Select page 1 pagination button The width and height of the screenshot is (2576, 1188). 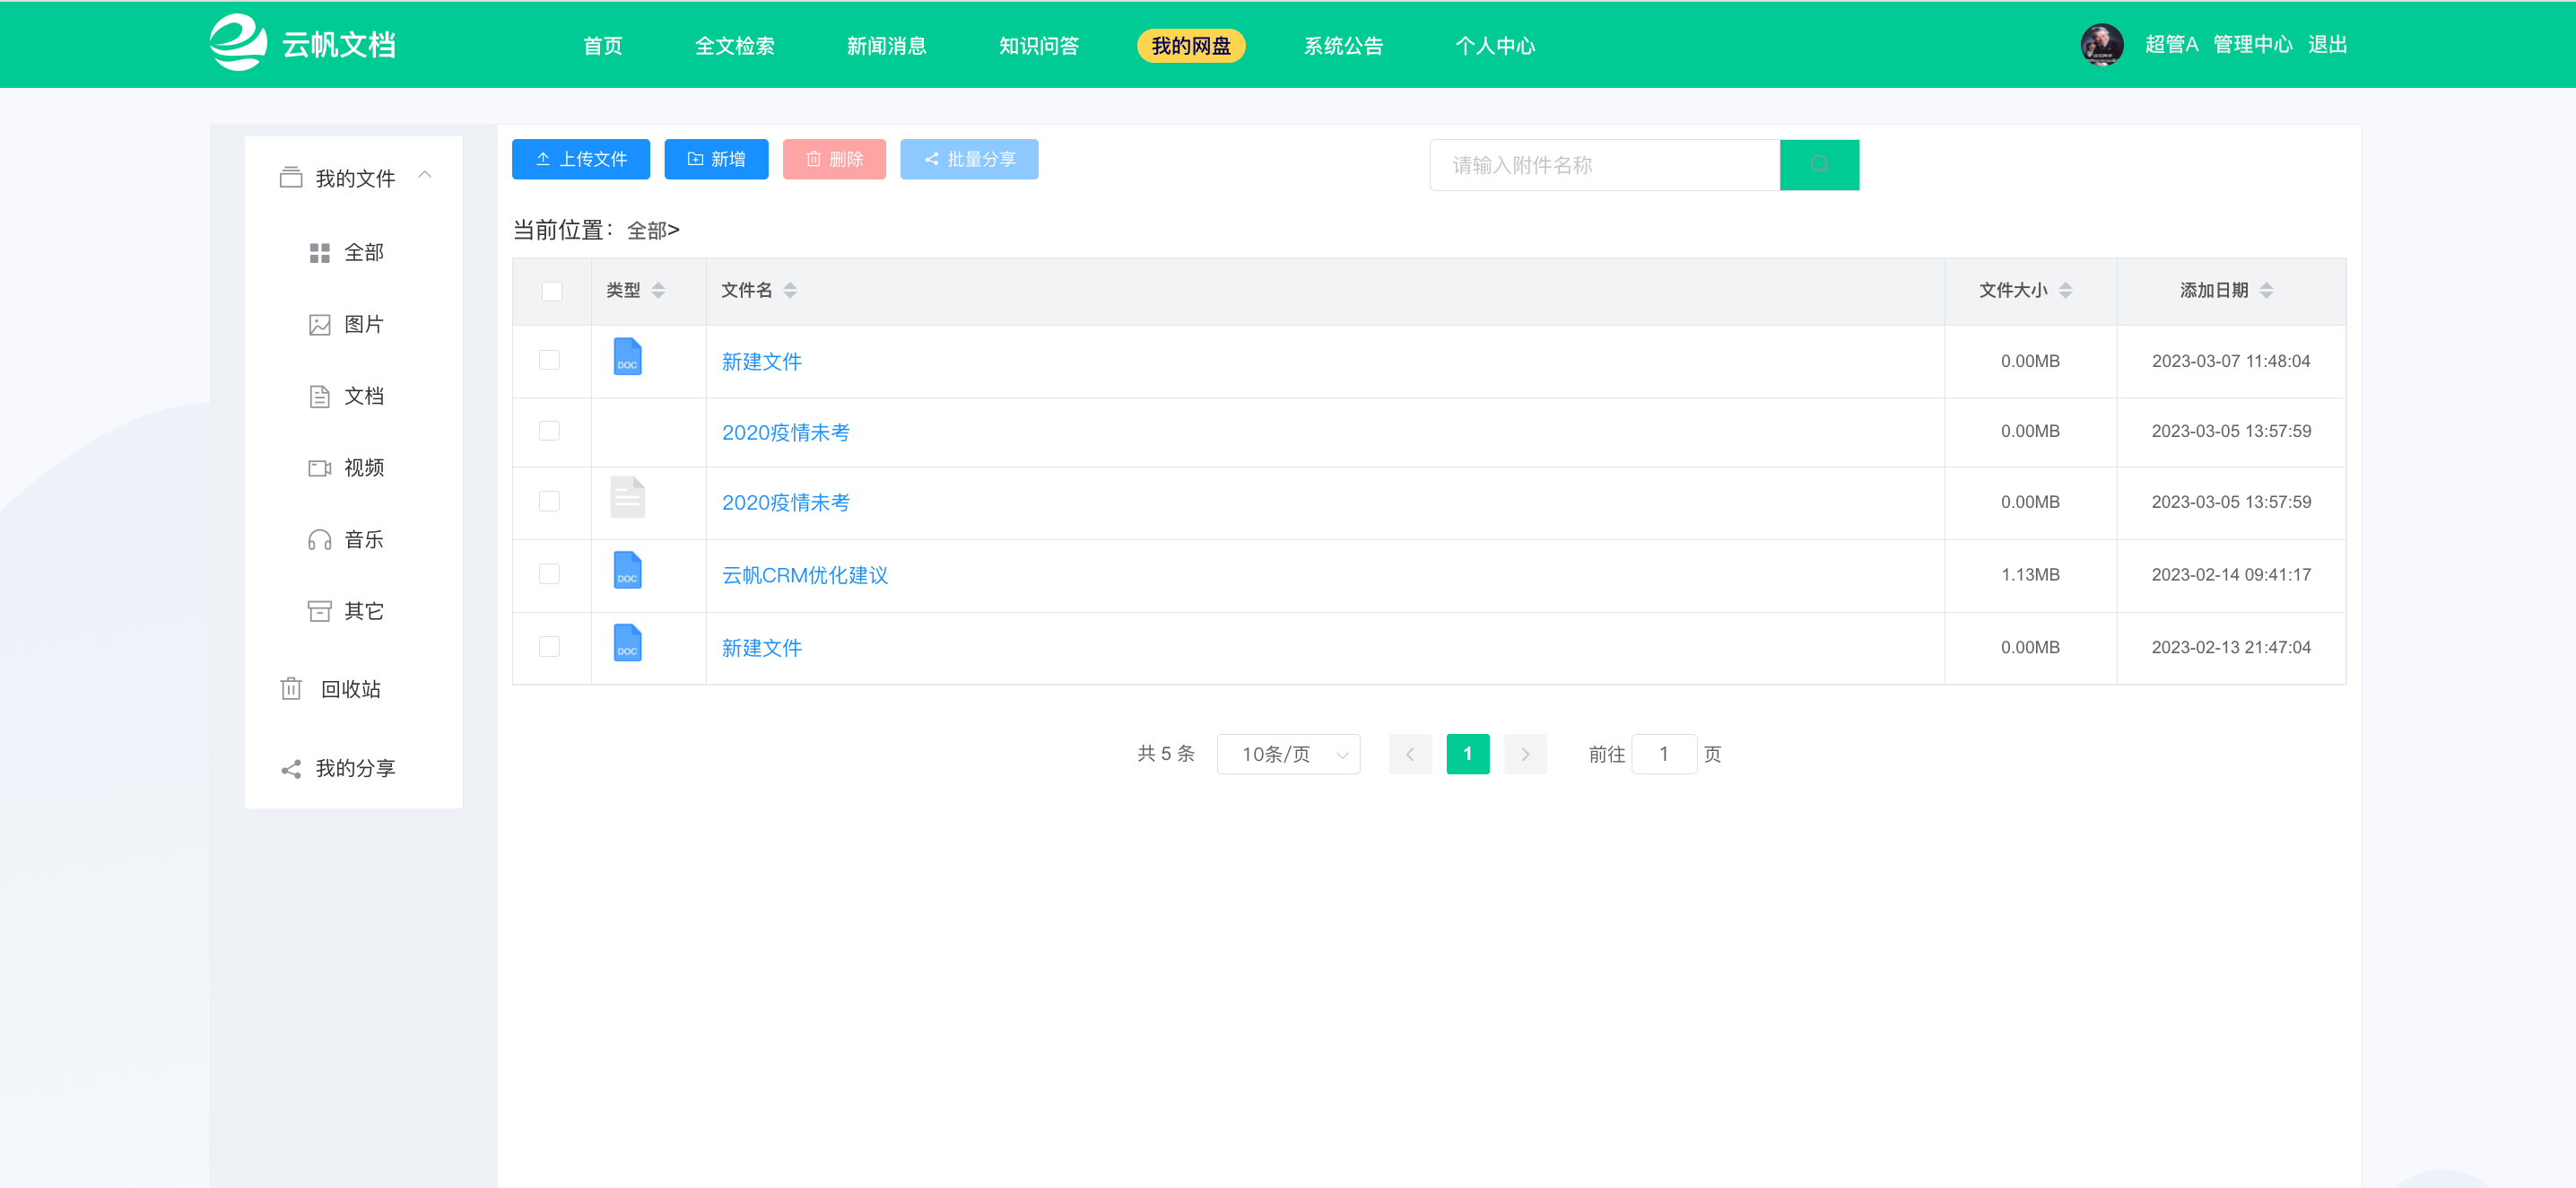[1467, 754]
